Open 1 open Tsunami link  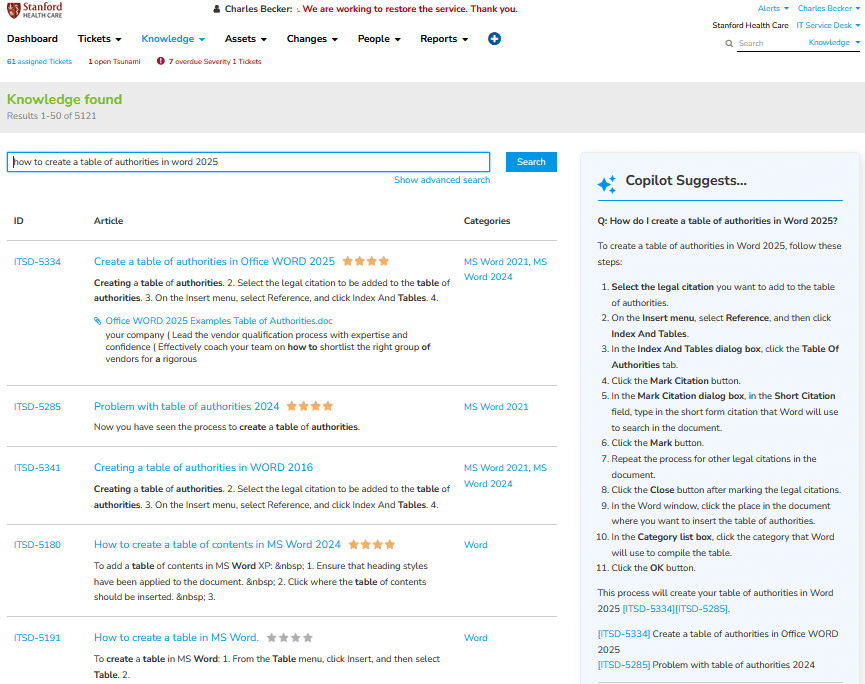click(x=114, y=61)
